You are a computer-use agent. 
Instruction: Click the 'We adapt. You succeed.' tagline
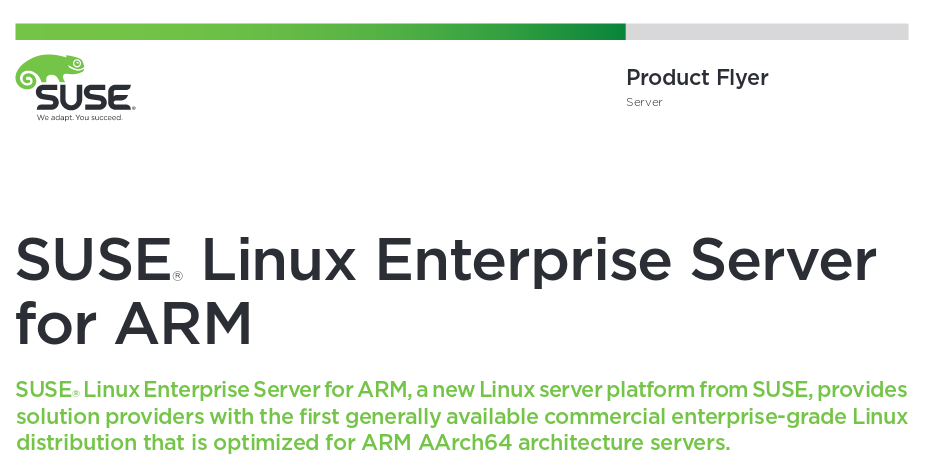click(80, 118)
